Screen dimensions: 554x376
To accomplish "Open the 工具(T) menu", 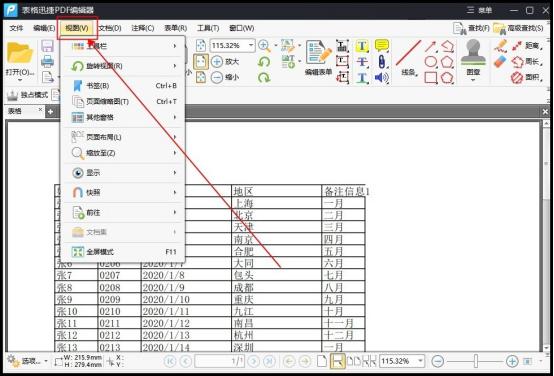I will pyautogui.click(x=208, y=28).
